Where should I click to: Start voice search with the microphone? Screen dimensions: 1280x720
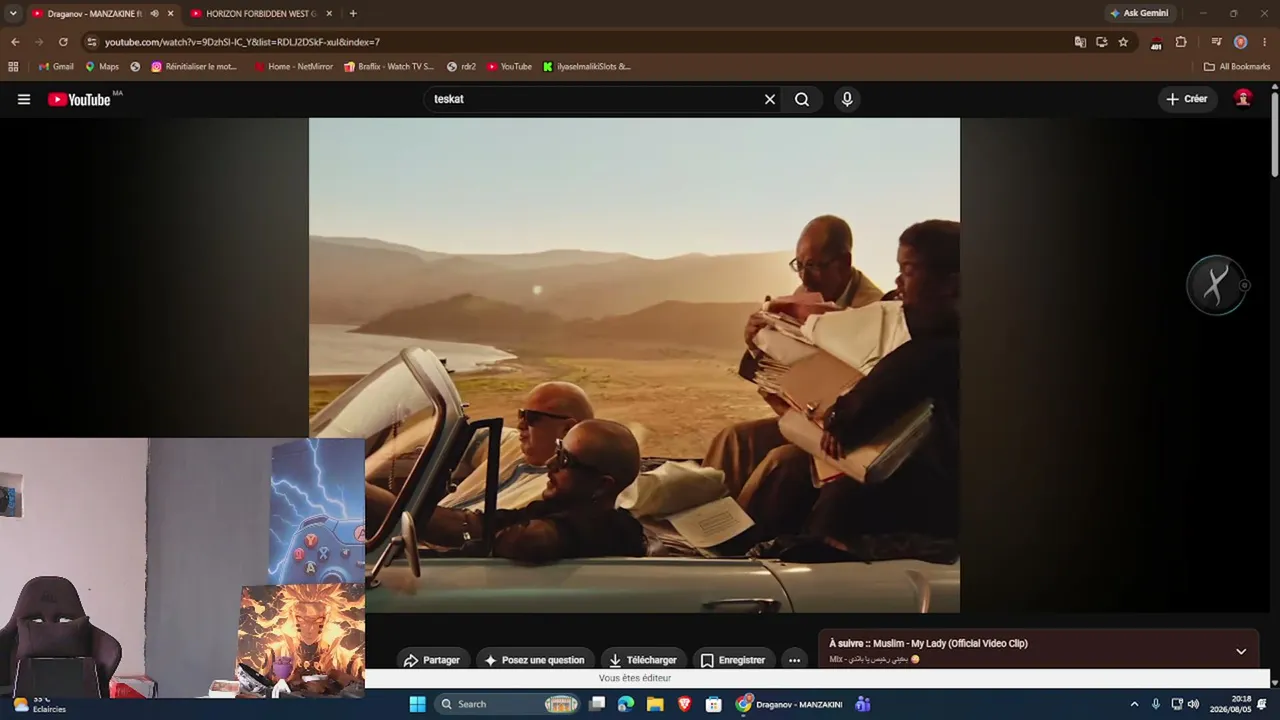pyautogui.click(x=847, y=99)
